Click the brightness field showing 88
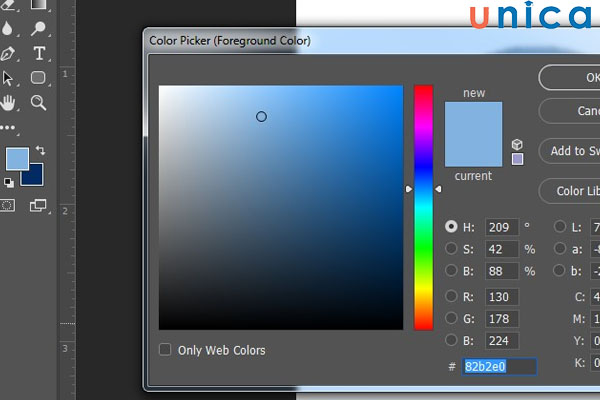 (502, 271)
